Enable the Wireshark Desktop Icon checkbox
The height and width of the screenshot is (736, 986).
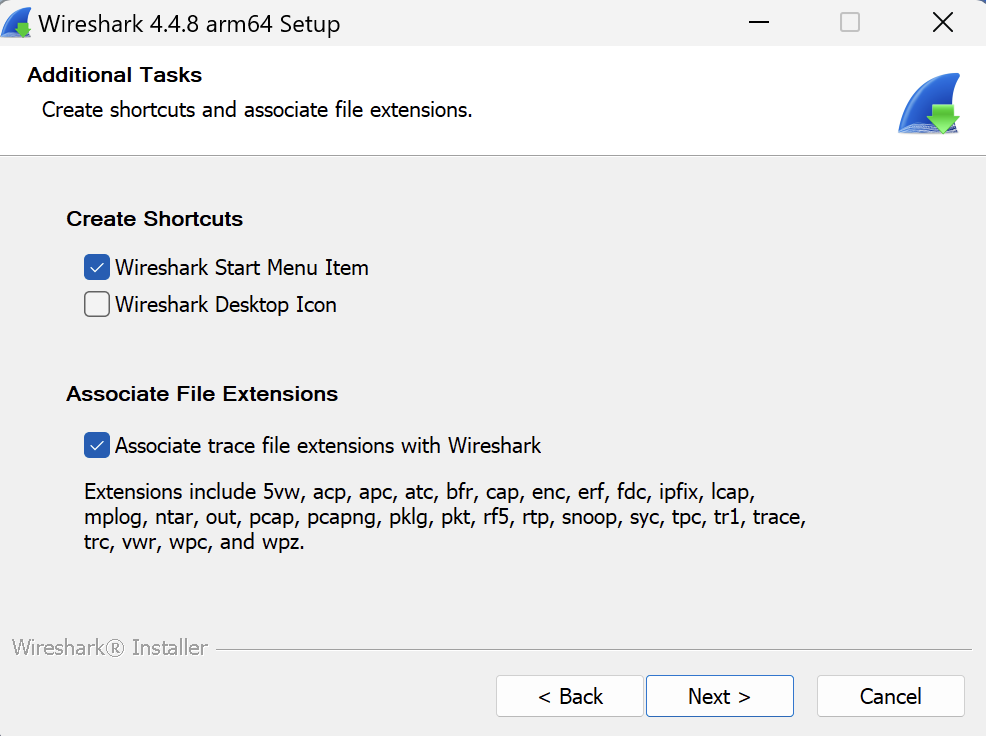[97, 305]
